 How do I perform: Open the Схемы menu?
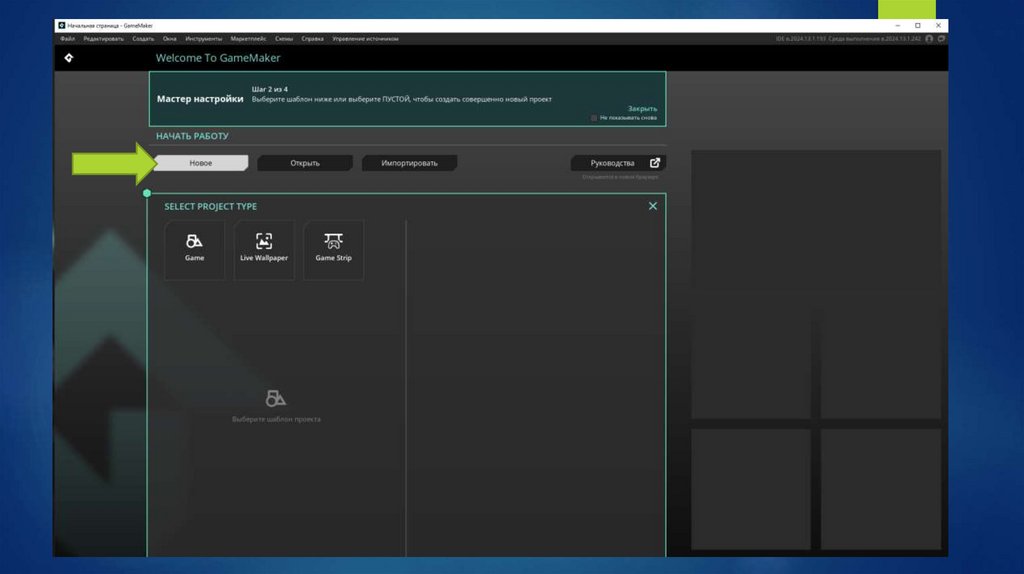point(284,39)
